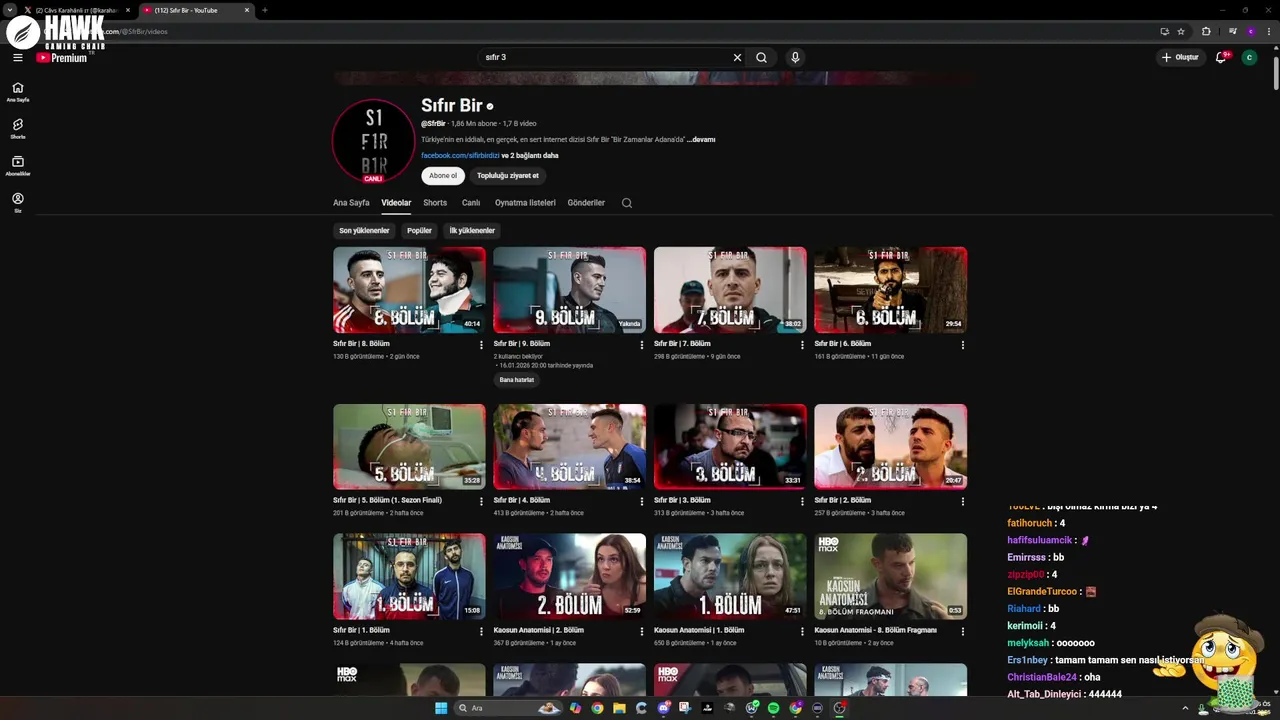Click the magnifier search button

pos(761,57)
